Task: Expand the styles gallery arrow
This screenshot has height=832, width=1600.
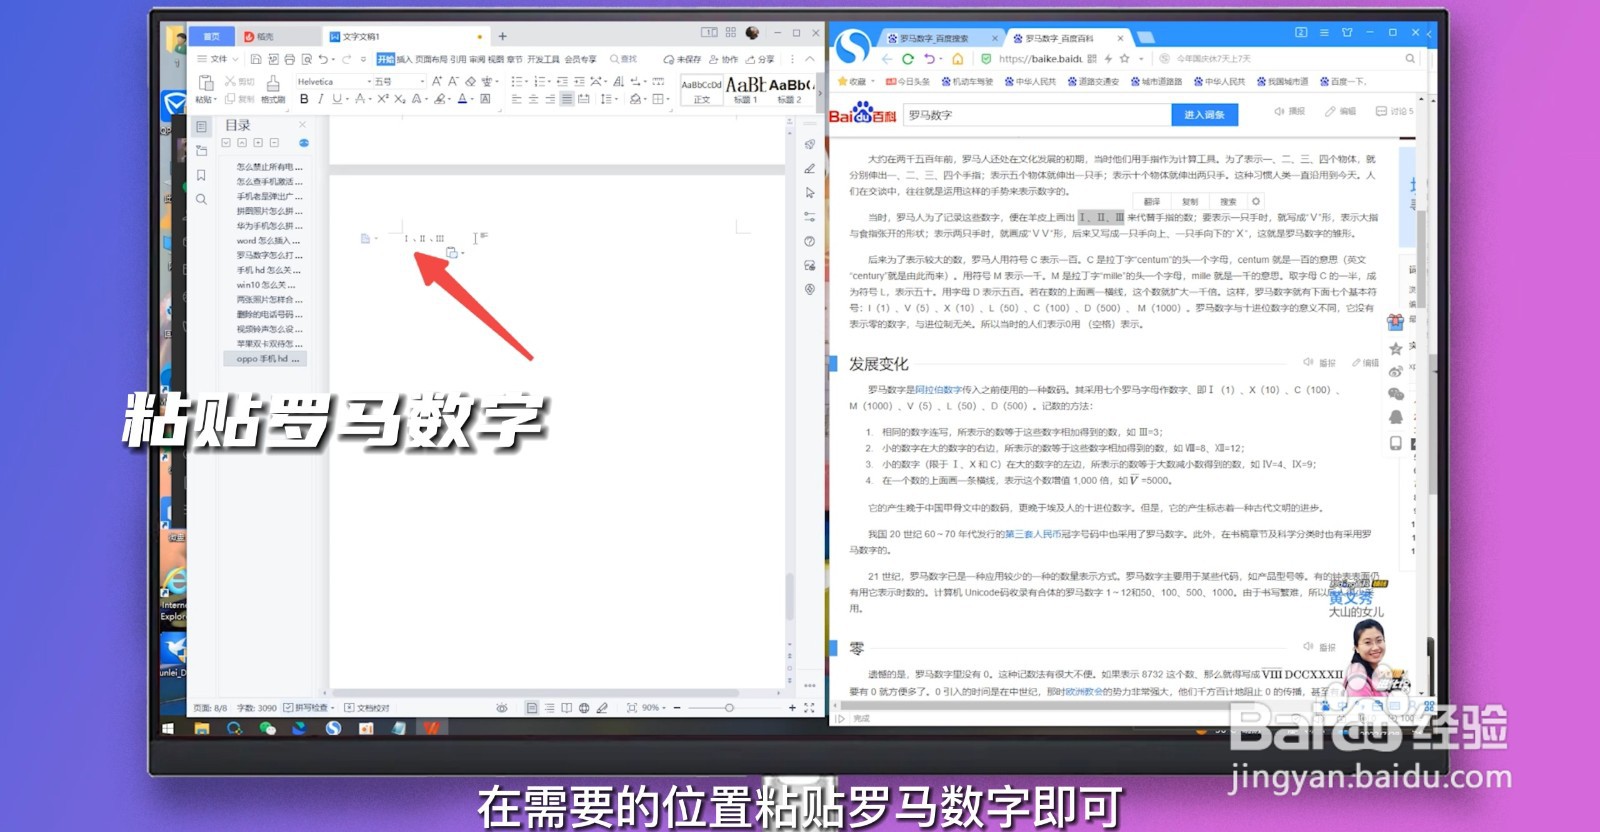Action: (819, 92)
